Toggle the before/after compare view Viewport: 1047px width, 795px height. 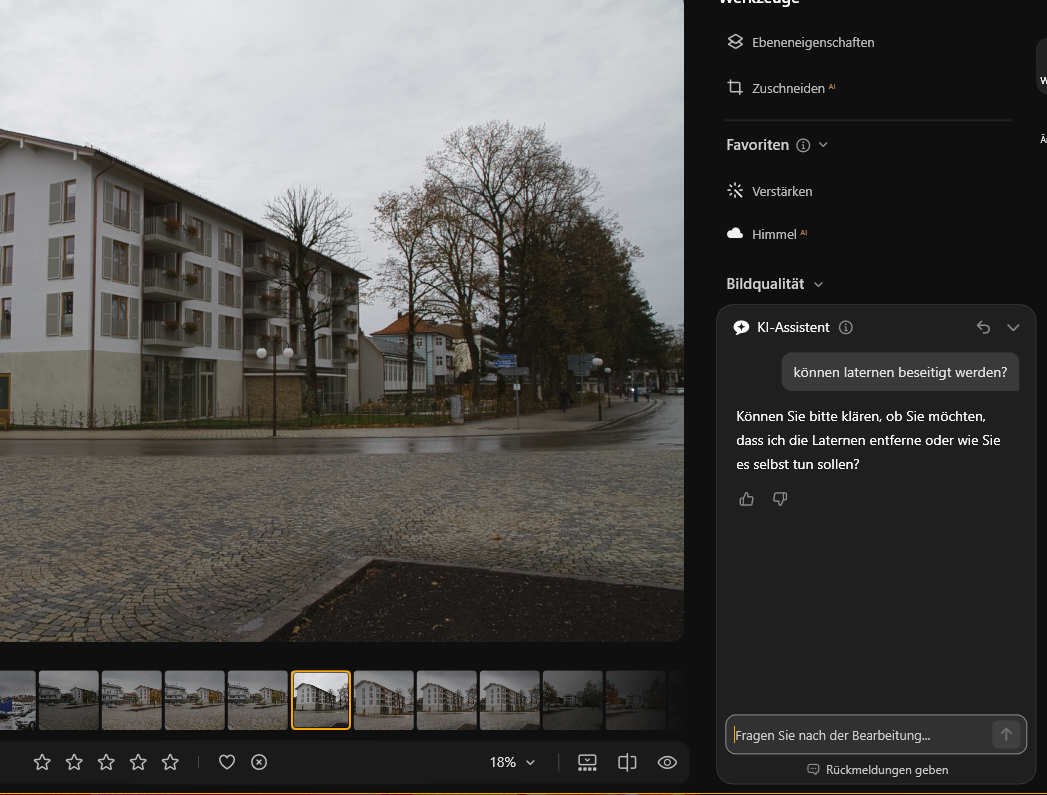click(627, 762)
